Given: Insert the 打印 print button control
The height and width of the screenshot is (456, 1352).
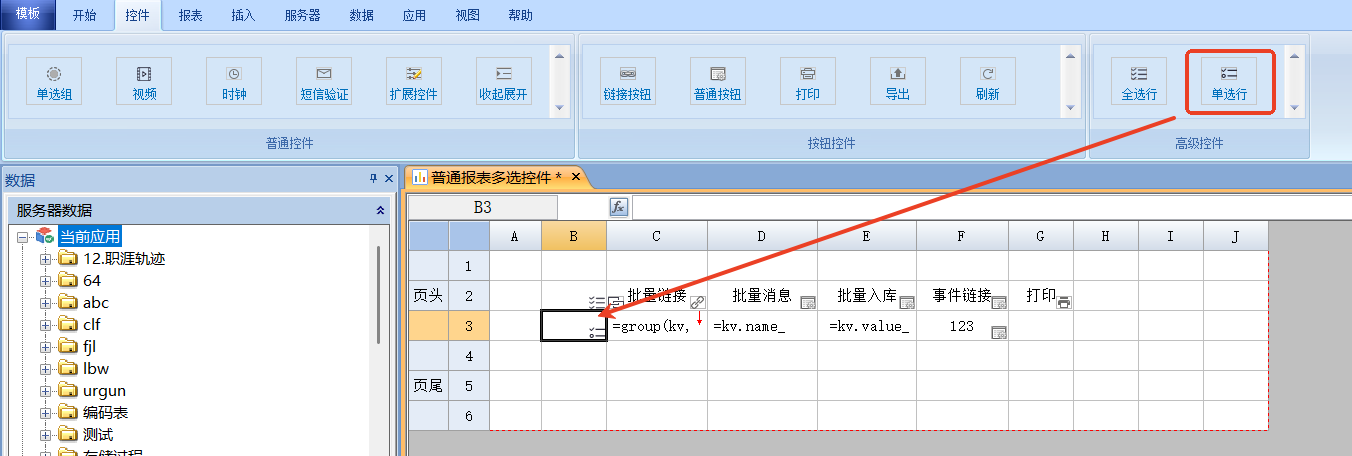Looking at the screenshot, I should click(808, 82).
